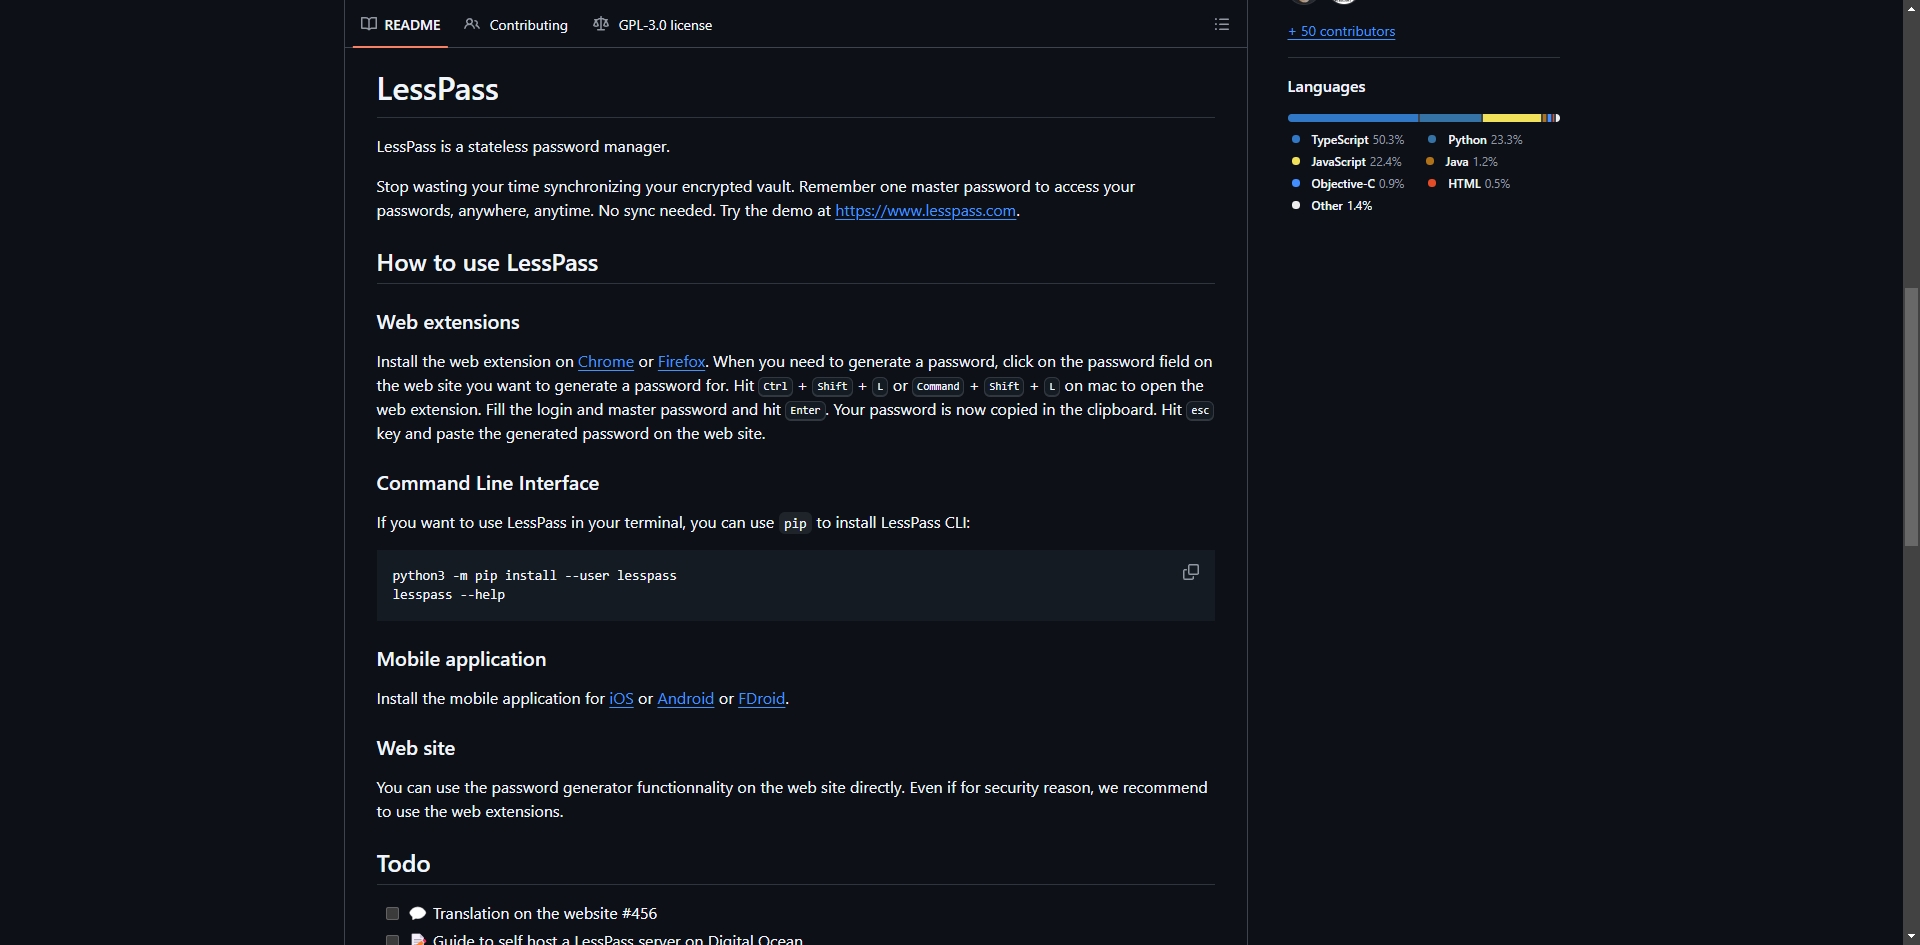This screenshot has height=945, width=1920.
Task: Click the Mobile application heading
Action: pos(461,660)
